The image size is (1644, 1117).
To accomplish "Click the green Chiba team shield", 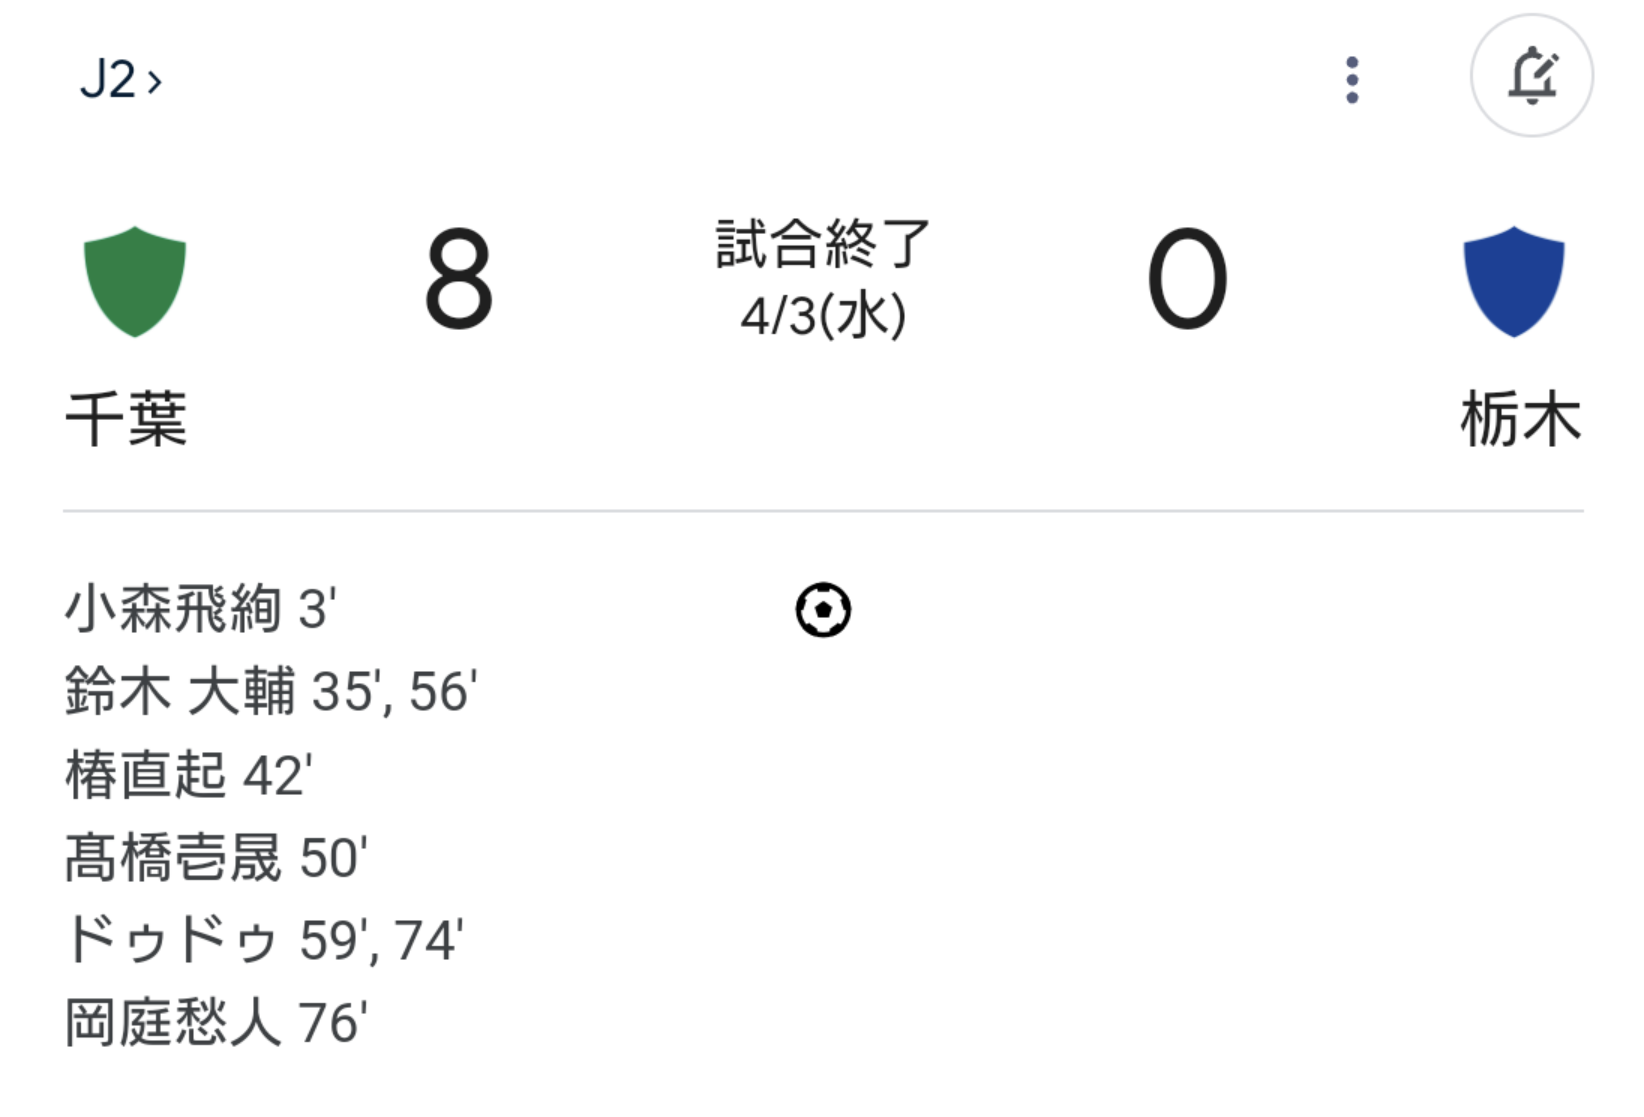I will click(135, 281).
